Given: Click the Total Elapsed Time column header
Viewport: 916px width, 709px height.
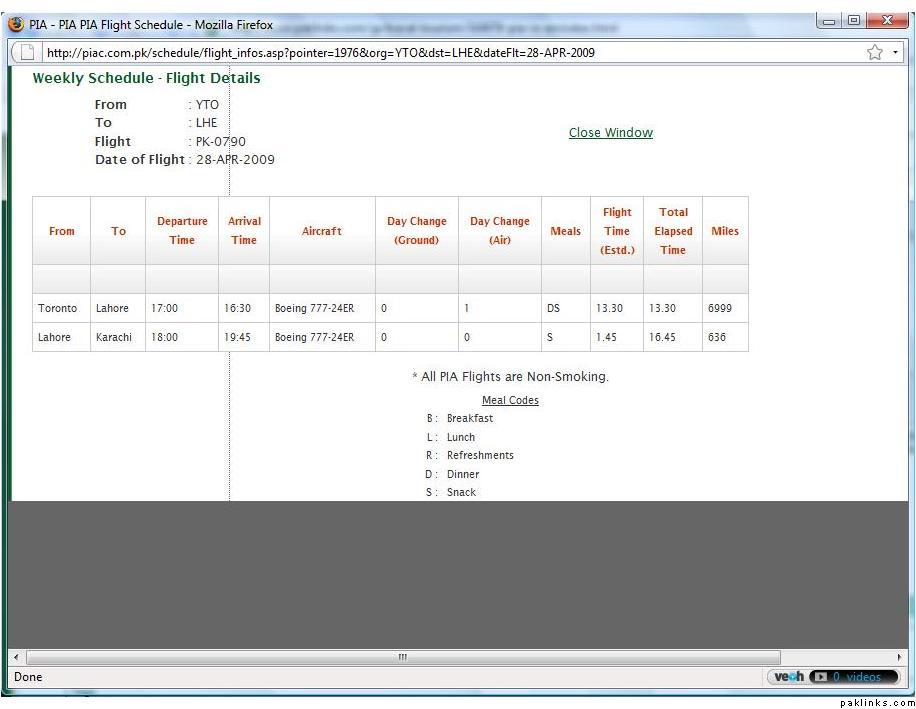Looking at the screenshot, I should 673,231.
